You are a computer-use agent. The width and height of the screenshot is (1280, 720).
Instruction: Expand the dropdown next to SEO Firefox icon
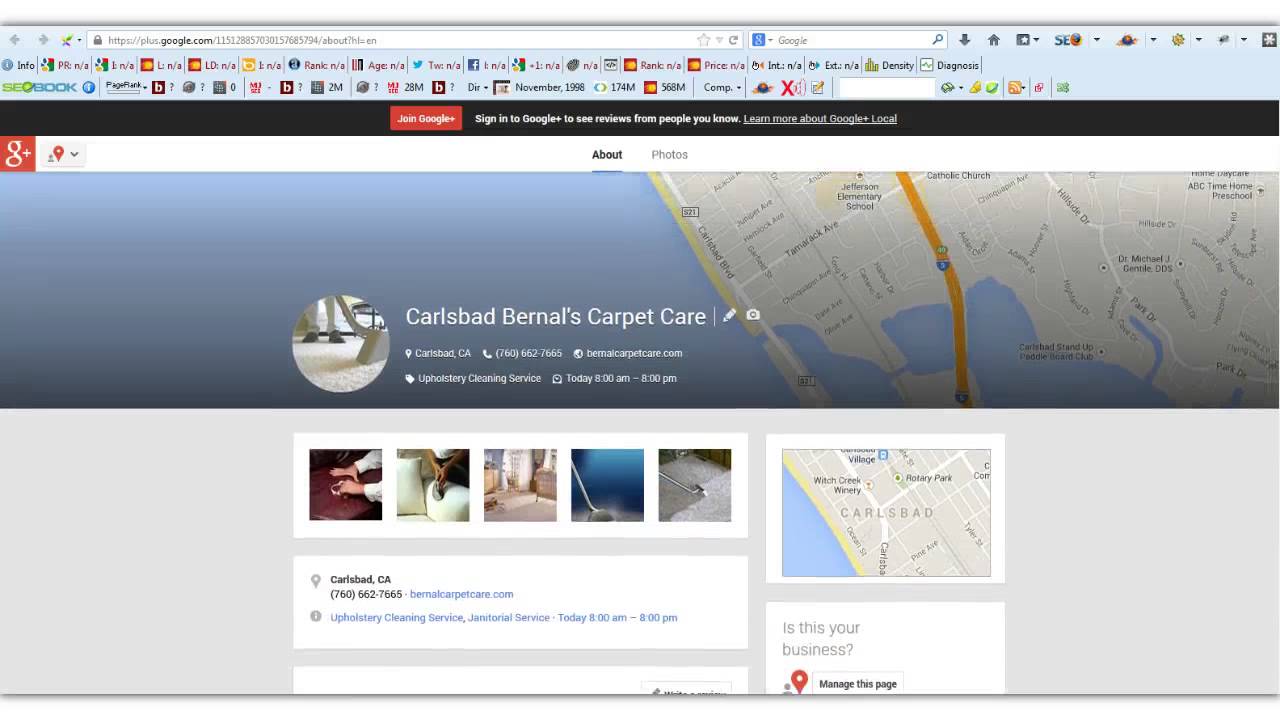tap(1096, 40)
